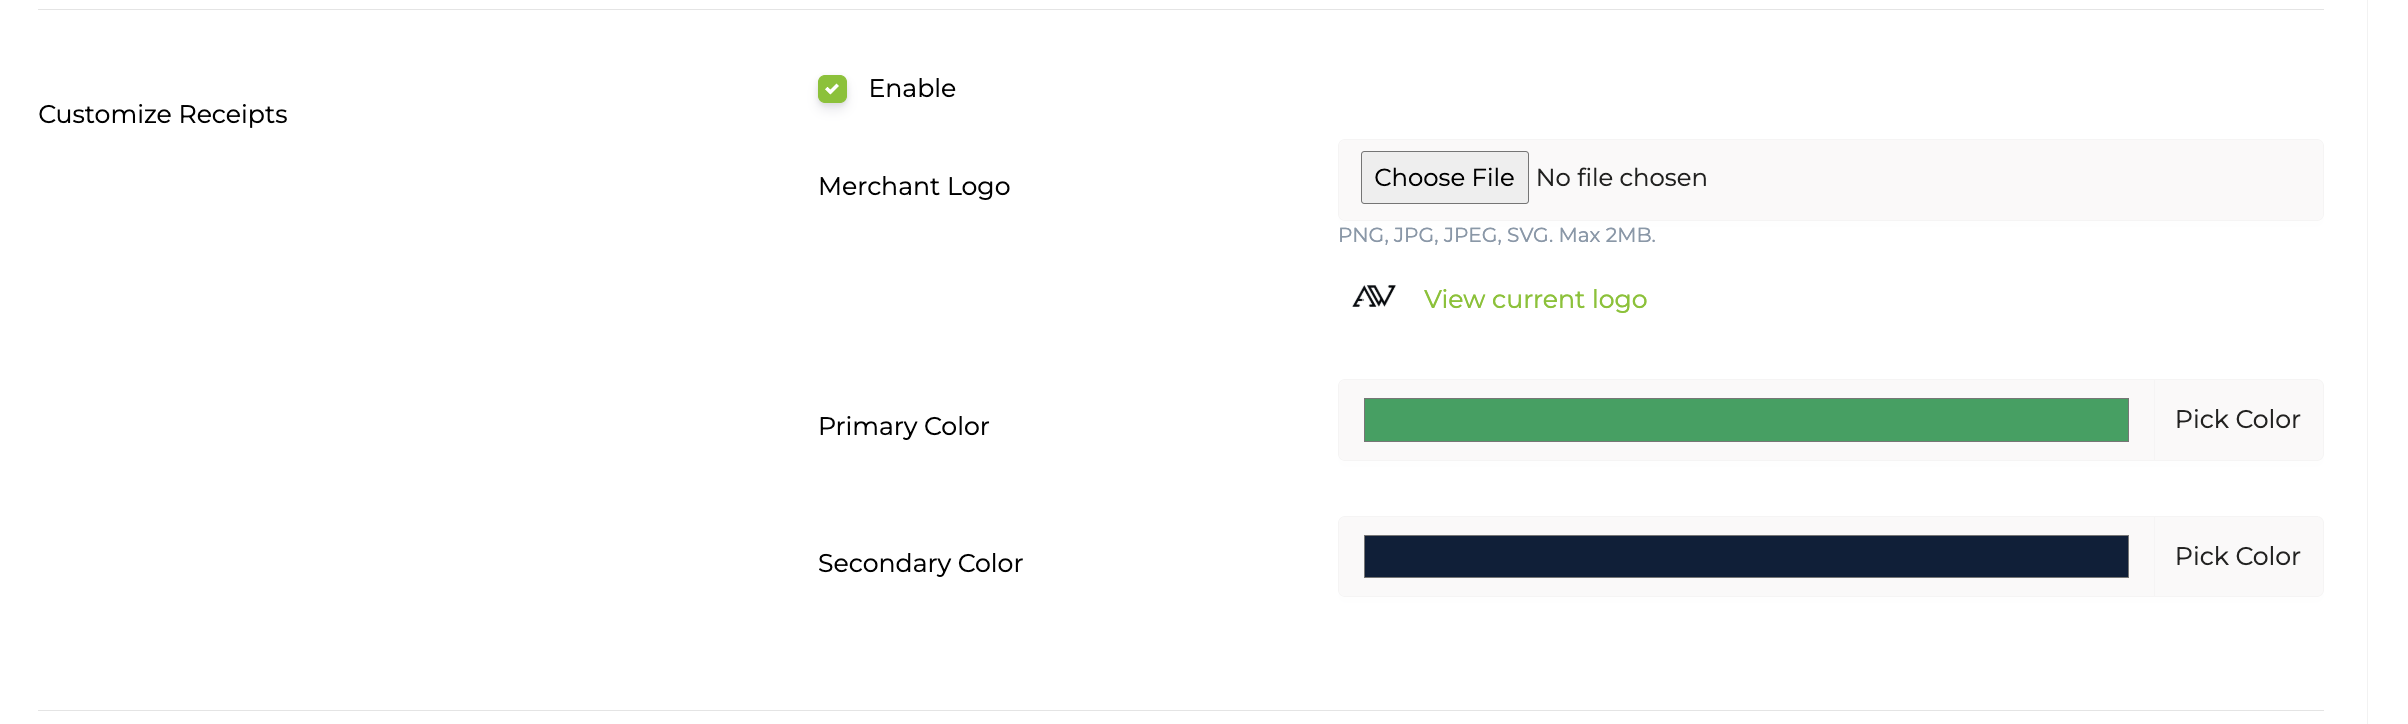This screenshot has height=724, width=2408.
Task: Untick the Enable checkbox for receipts
Action: pos(832,89)
